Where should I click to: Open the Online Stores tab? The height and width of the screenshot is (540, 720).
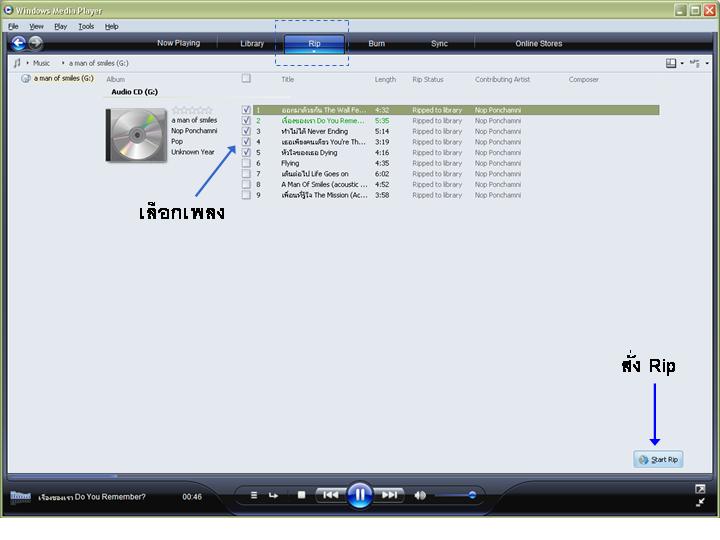point(539,44)
